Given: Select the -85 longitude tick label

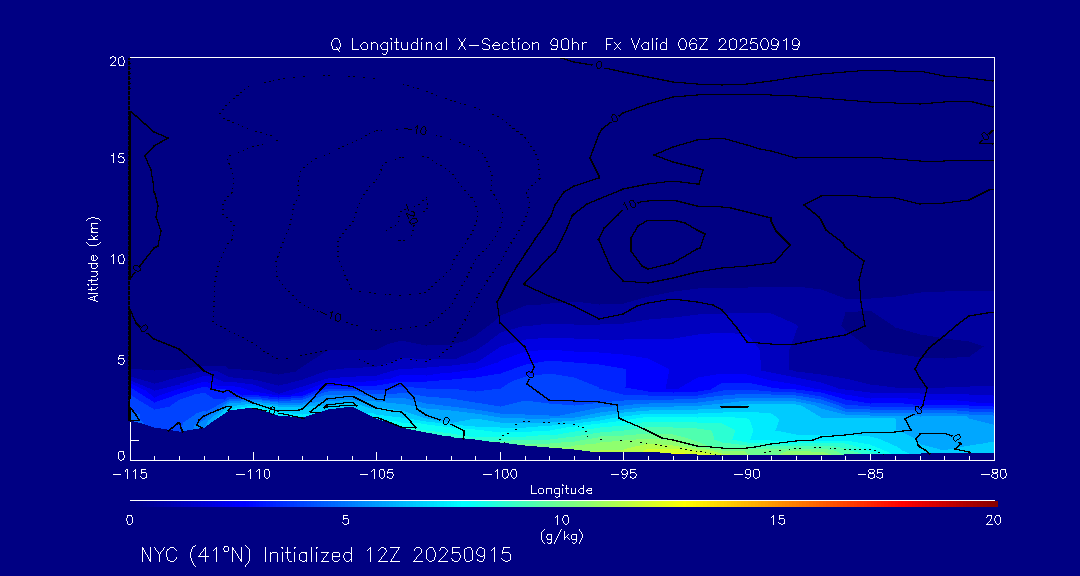Looking at the screenshot, I should pyautogui.click(x=871, y=475).
